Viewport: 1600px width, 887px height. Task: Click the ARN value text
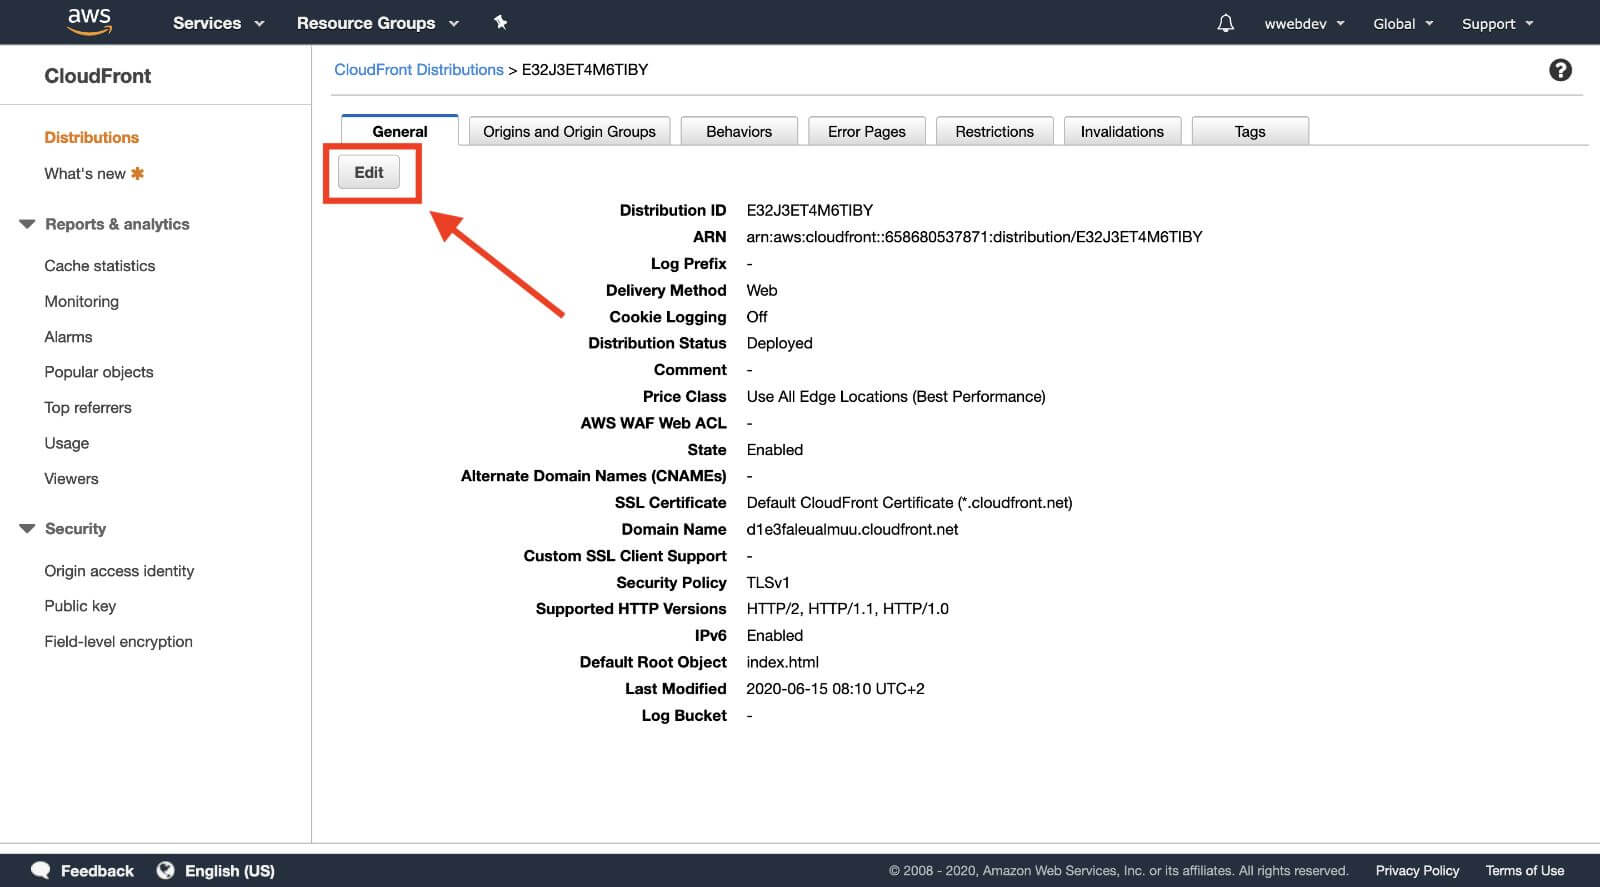coord(974,237)
